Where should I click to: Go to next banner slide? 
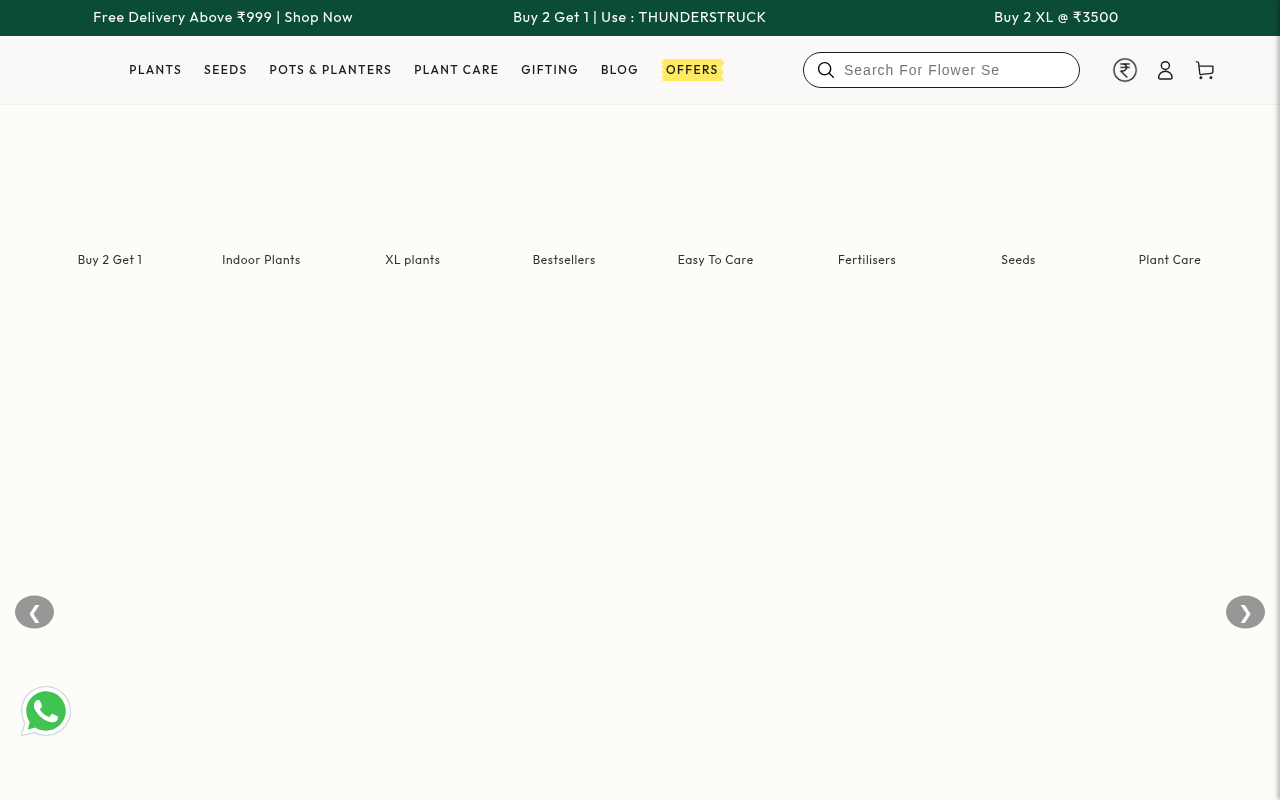point(1245,612)
